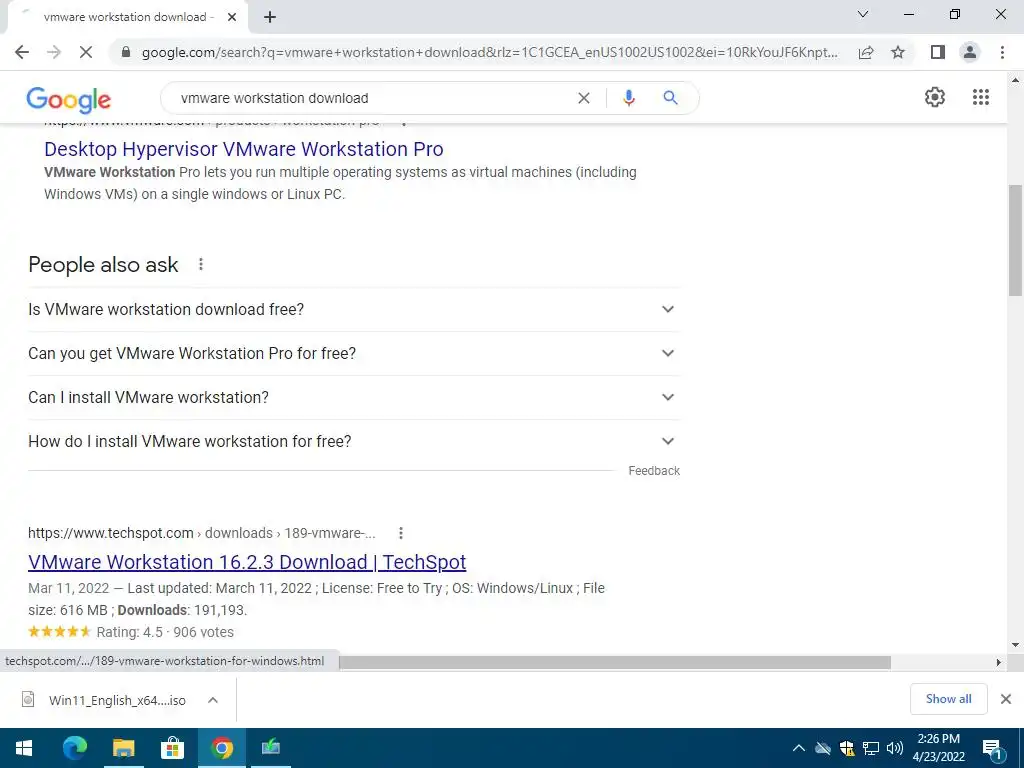Open the volume control in the tray

point(895,748)
